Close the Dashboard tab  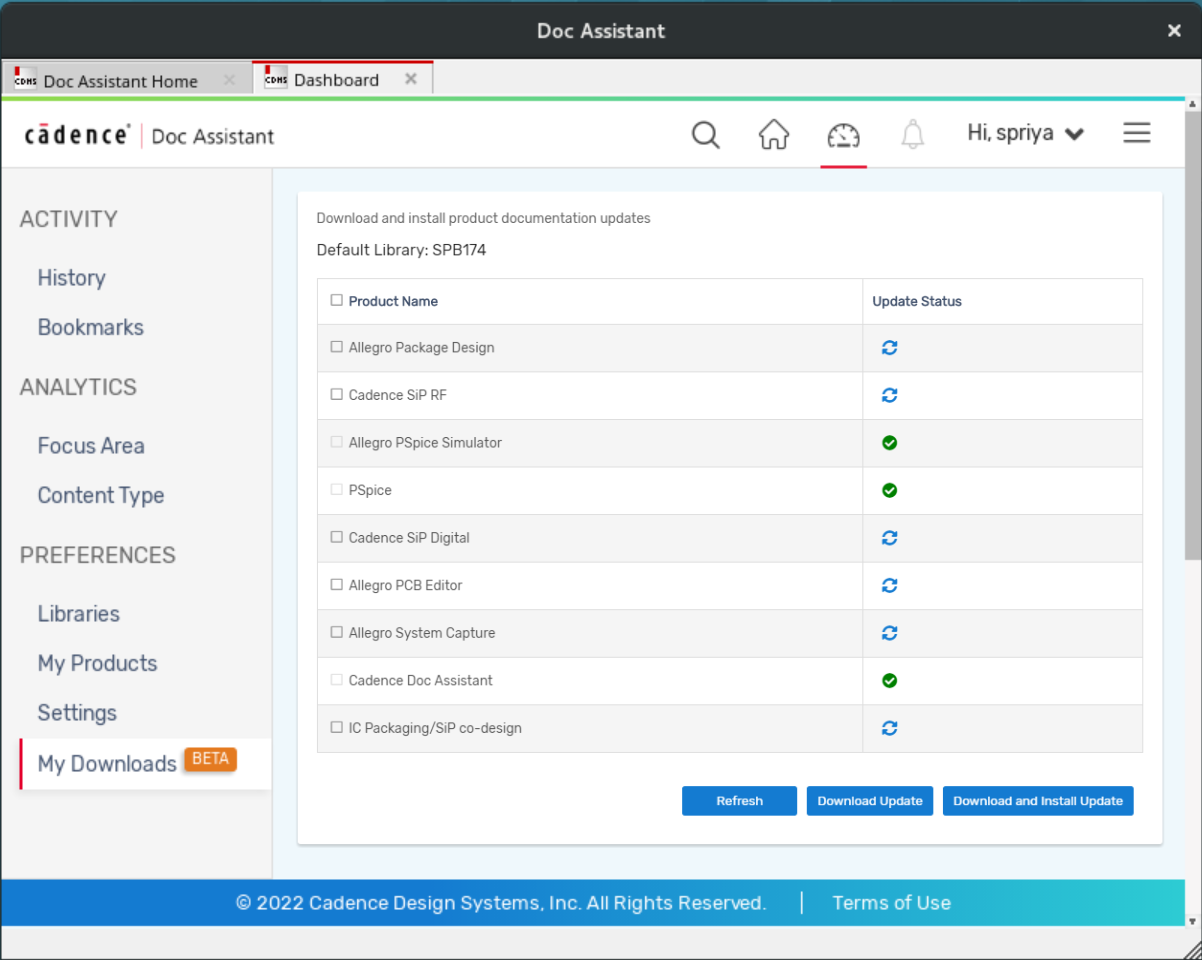(410, 79)
